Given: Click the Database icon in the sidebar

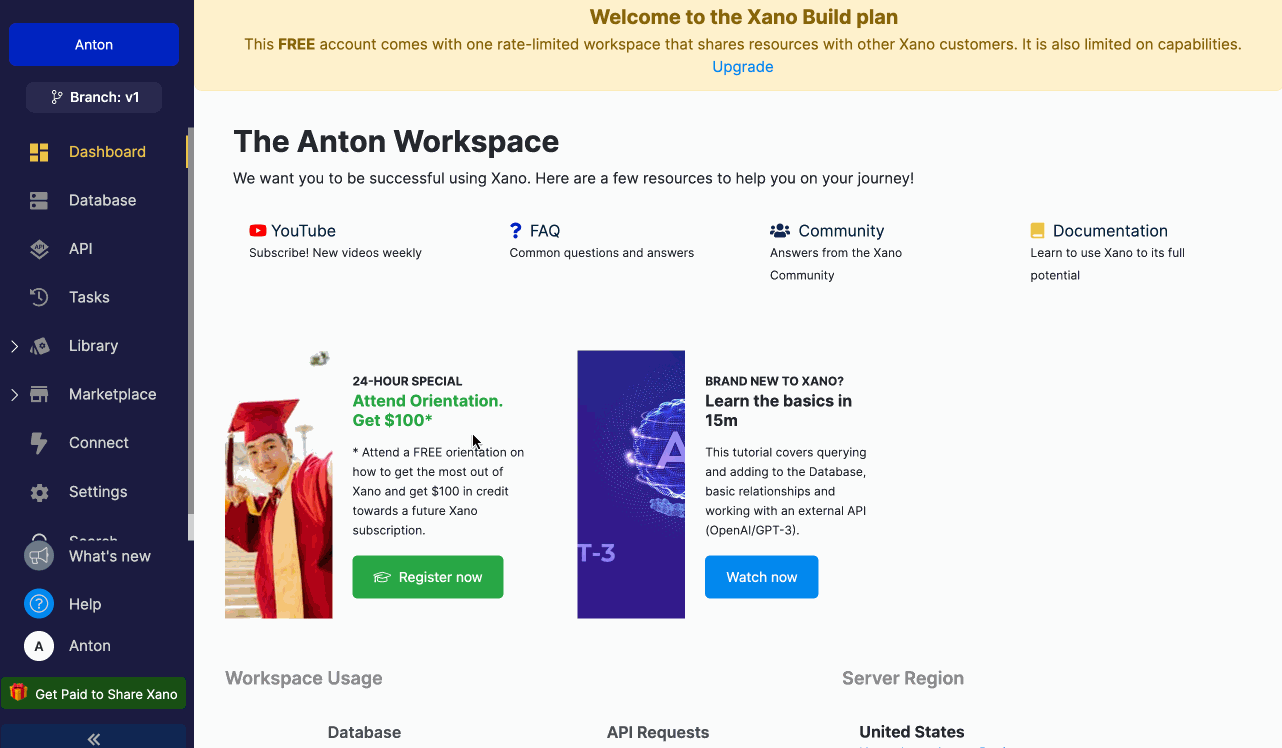Looking at the screenshot, I should (39, 201).
